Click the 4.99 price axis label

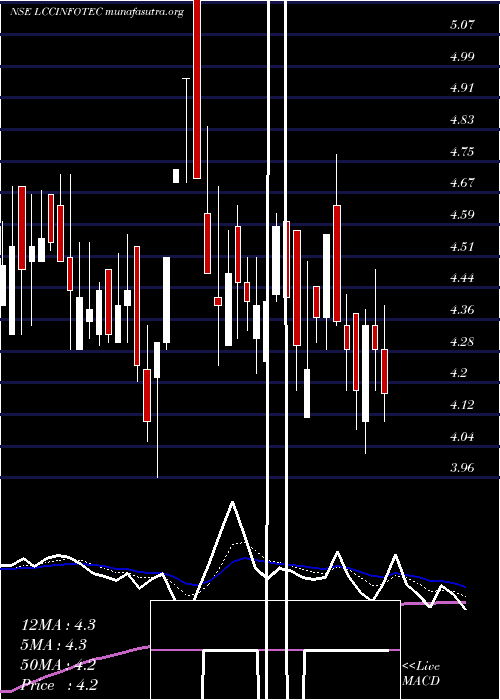[x=462, y=56]
